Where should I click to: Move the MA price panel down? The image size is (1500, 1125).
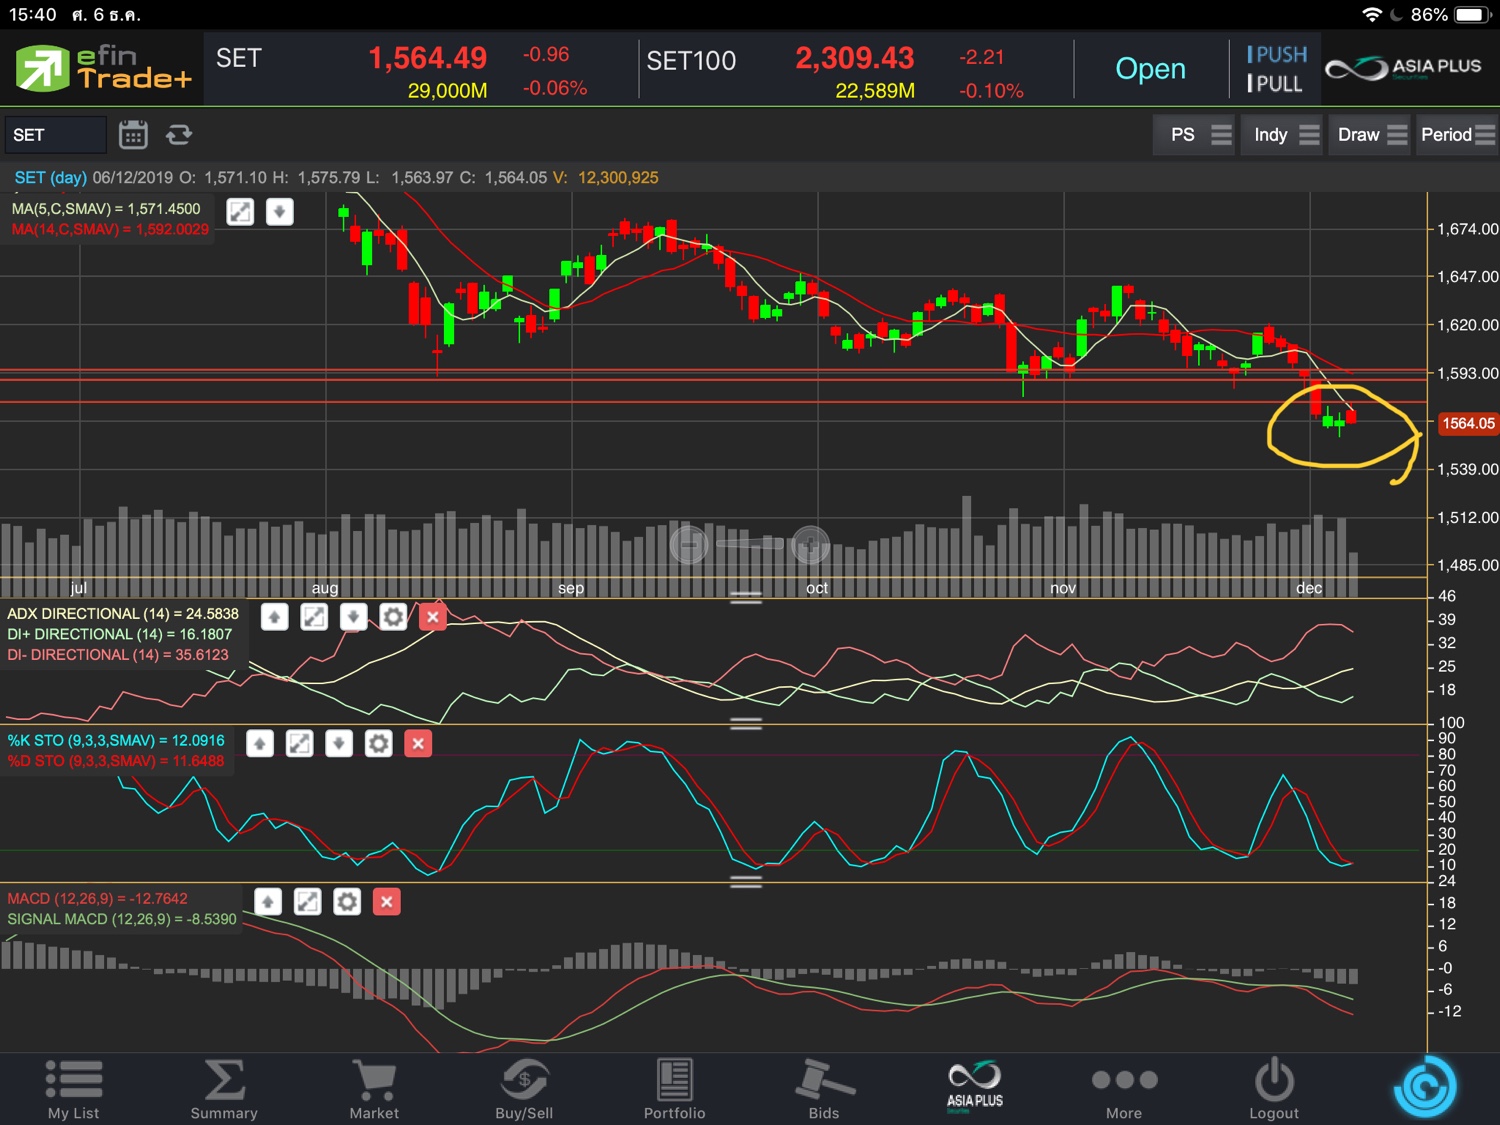point(280,212)
